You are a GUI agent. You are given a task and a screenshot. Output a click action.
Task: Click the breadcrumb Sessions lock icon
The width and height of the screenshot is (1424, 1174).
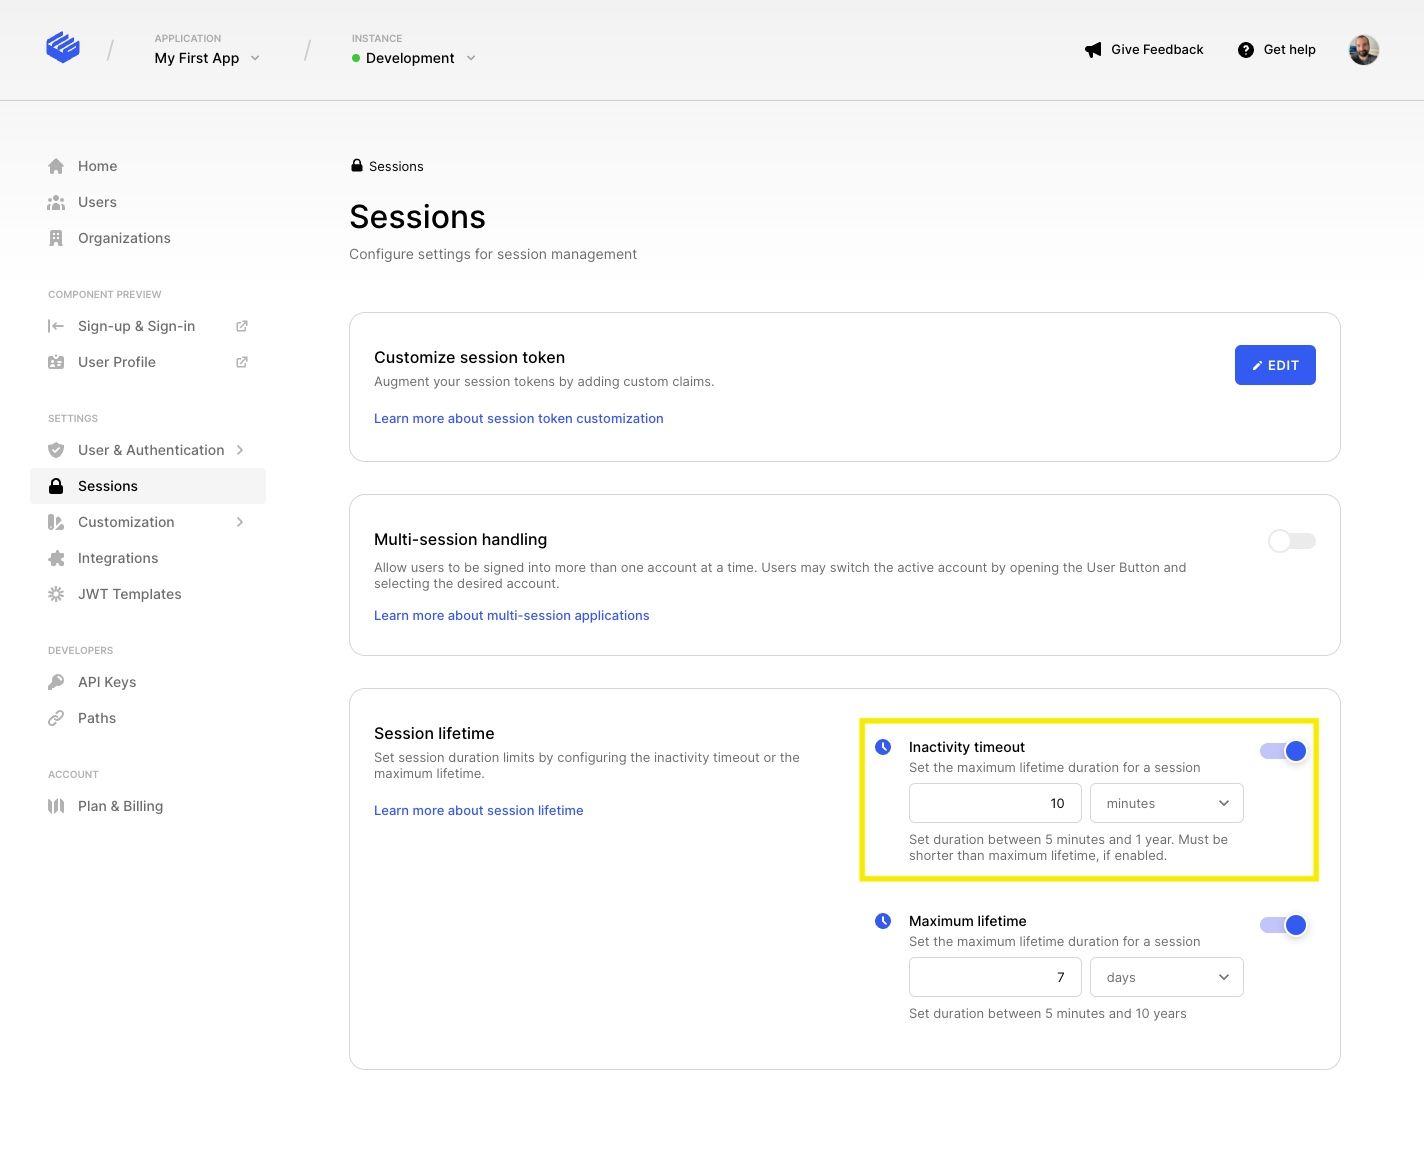coord(356,166)
